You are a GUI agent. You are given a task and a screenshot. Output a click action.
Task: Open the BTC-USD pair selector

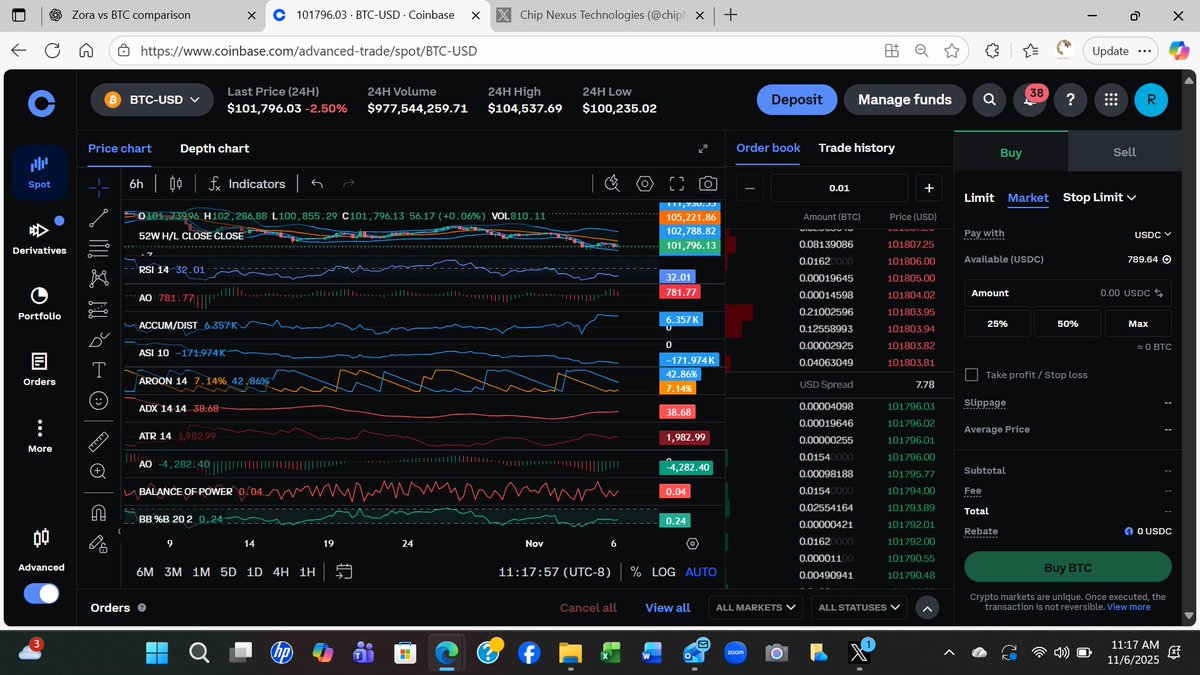tap(153, 99)
